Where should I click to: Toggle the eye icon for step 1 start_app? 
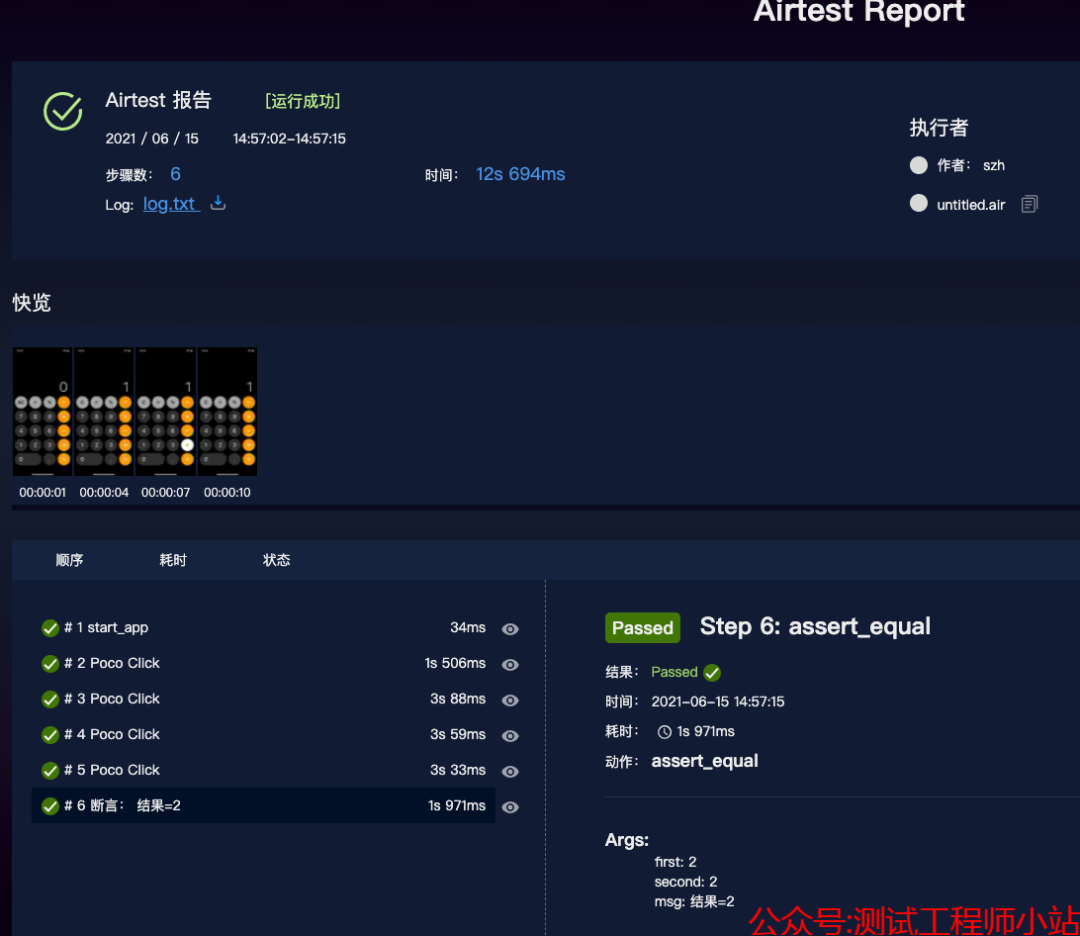click(510, 629)
